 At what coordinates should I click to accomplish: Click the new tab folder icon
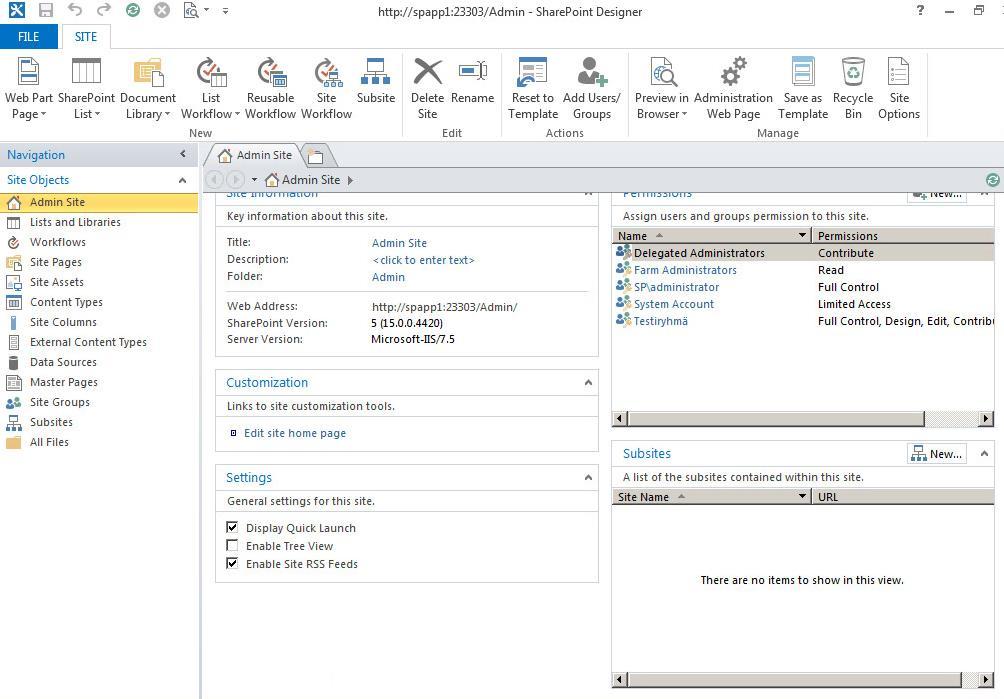click(x=316, y=156)
